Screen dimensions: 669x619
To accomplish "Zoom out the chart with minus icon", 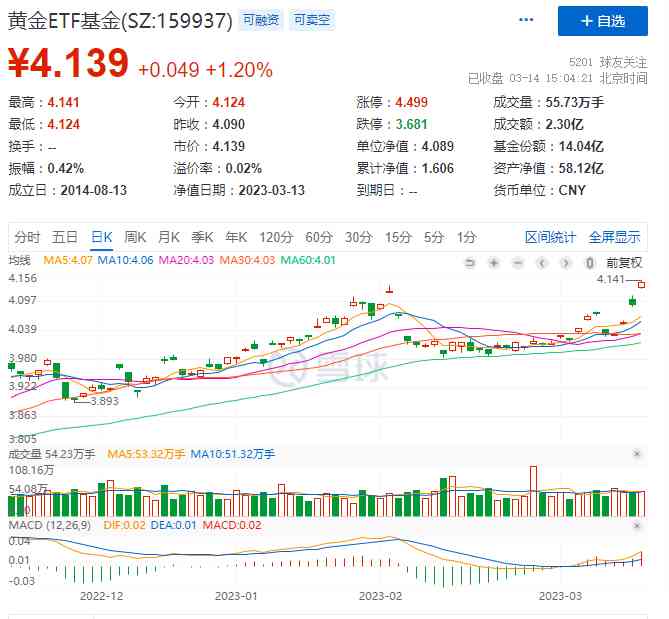I will tap(517, 262).
